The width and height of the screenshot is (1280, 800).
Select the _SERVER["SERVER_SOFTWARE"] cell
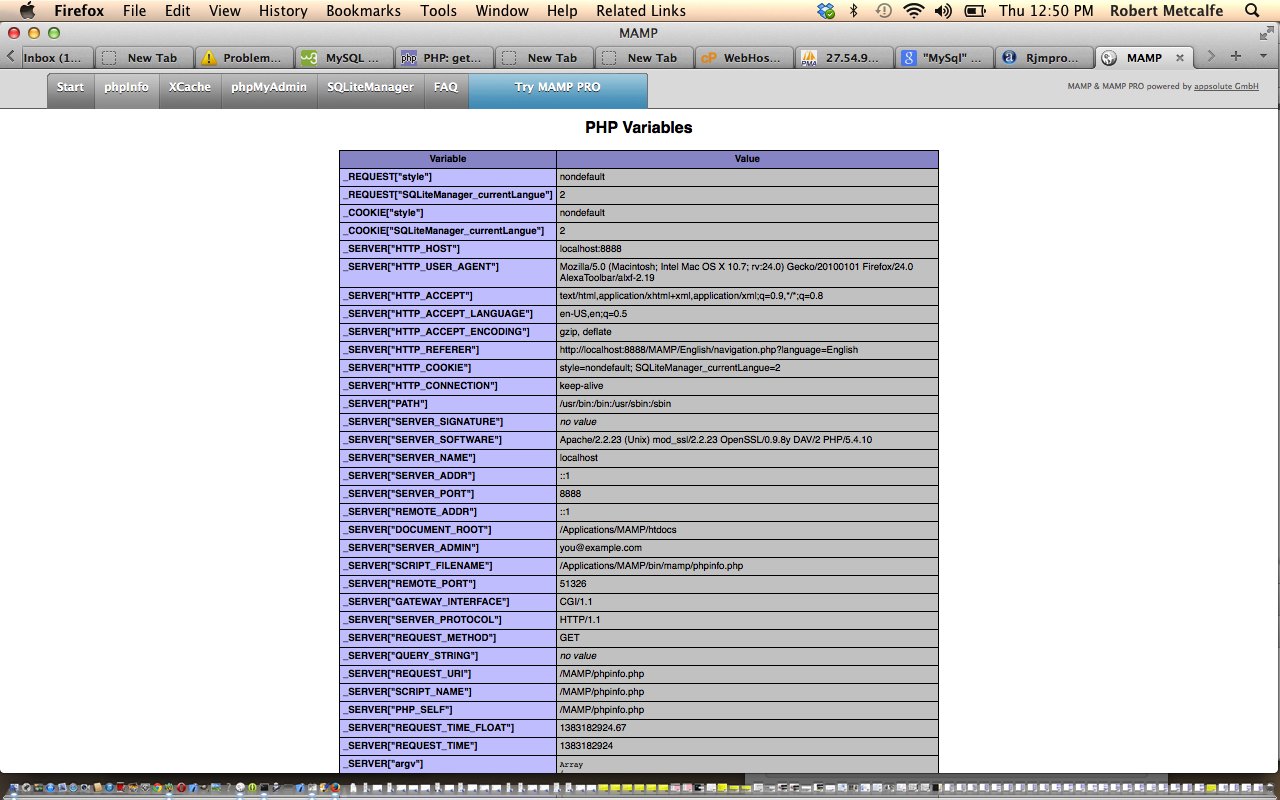(x=448, y=440)
